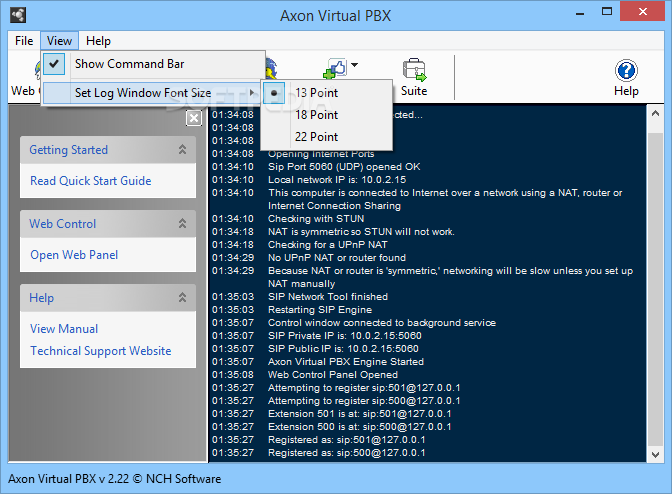Click log line 'Sip Port 5060 (UDP) opened OK'
This screenshot has width=672, height=494.
344,167
